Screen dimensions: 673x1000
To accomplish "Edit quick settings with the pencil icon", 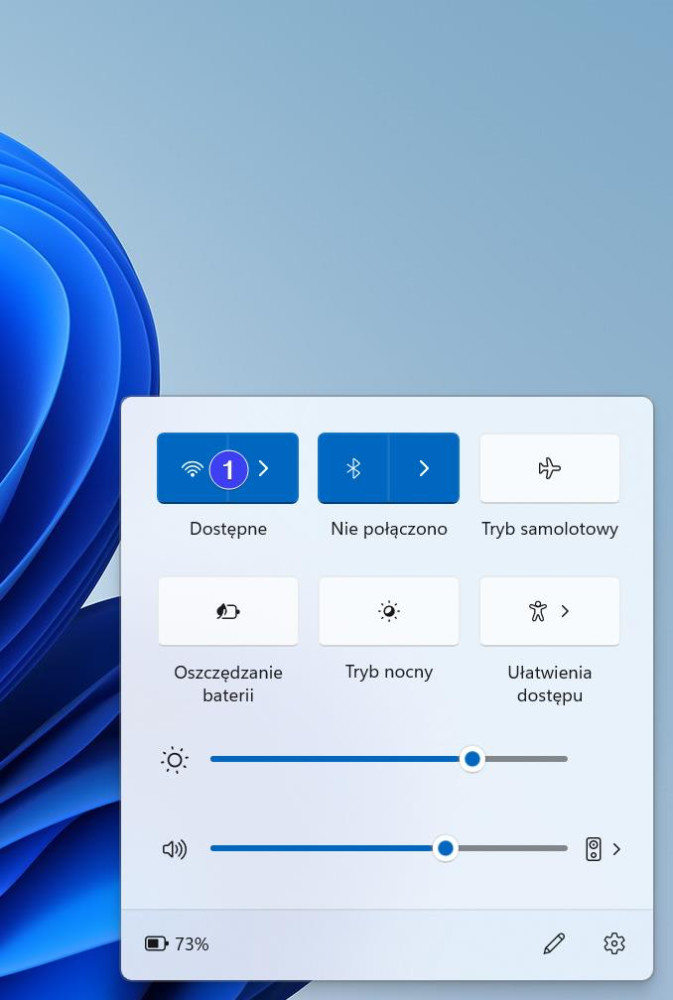I will pyautogui.click(x=554, y=943).
